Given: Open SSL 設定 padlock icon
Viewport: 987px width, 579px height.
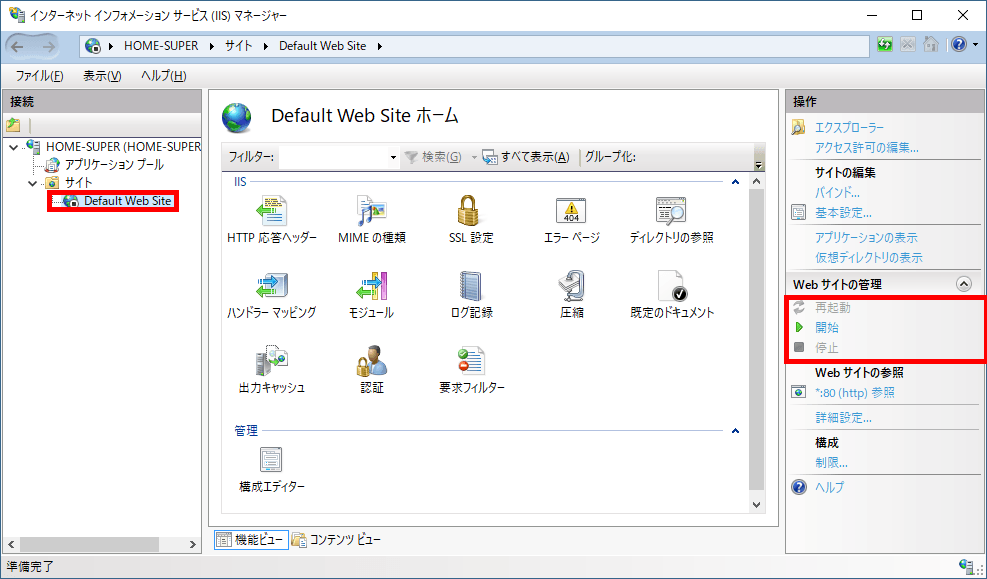Looking at the screenshot, I should coord(471,211).
